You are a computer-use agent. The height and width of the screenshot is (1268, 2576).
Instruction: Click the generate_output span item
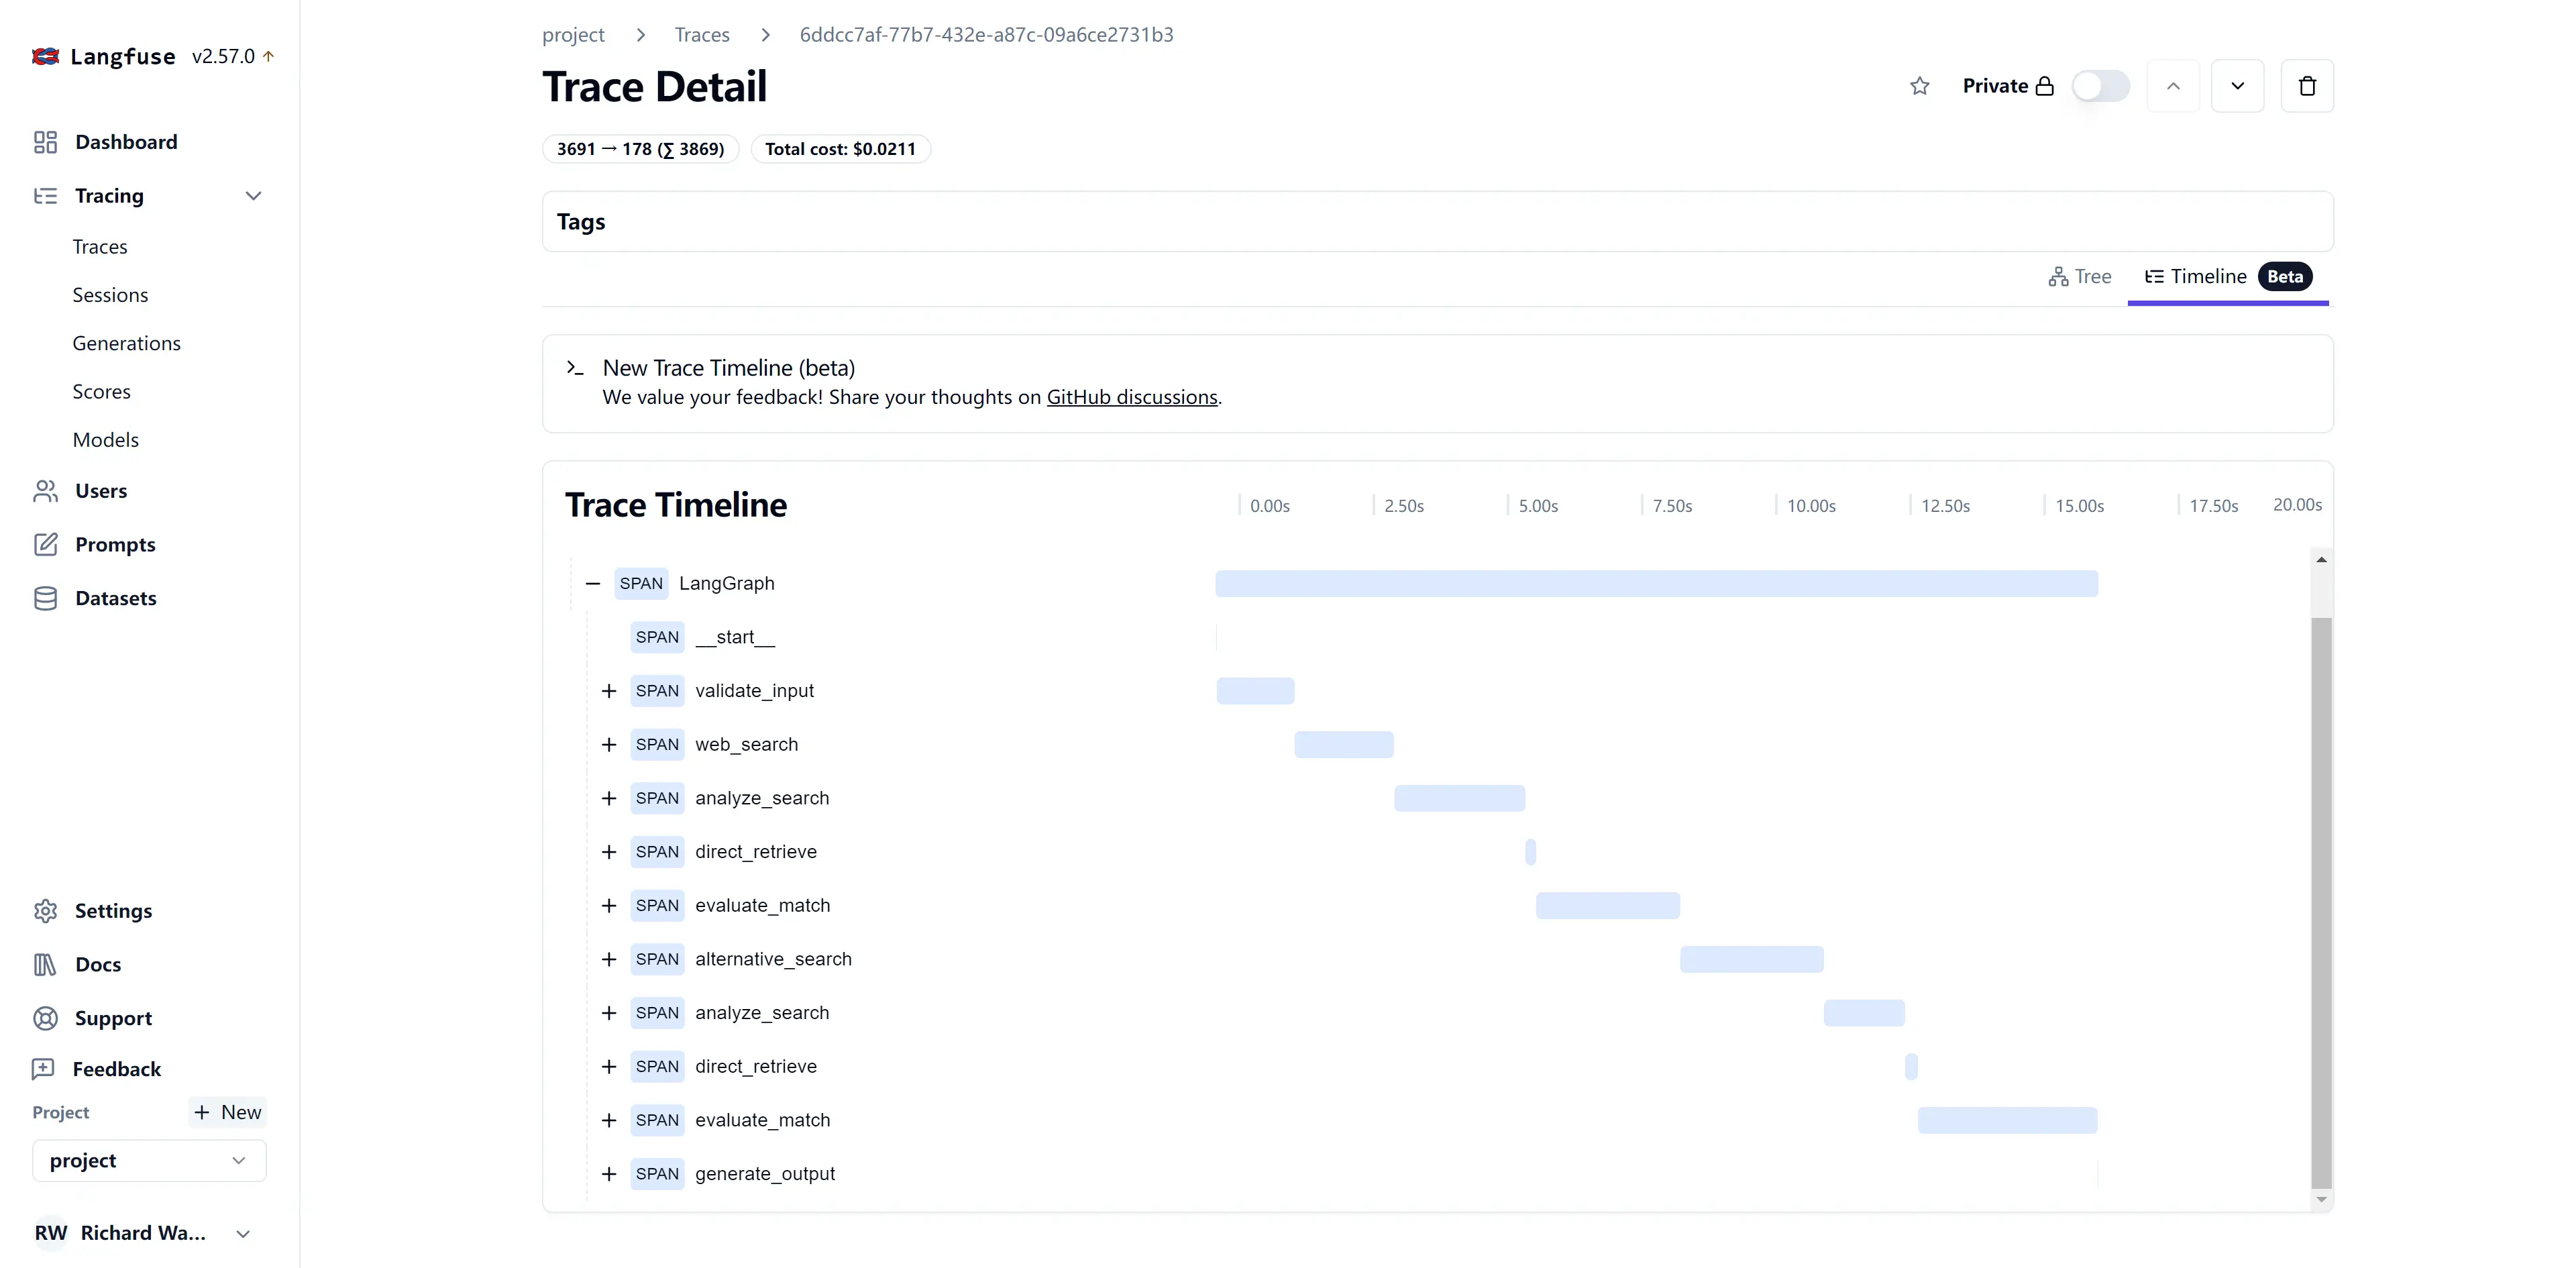click(765, 1173)
